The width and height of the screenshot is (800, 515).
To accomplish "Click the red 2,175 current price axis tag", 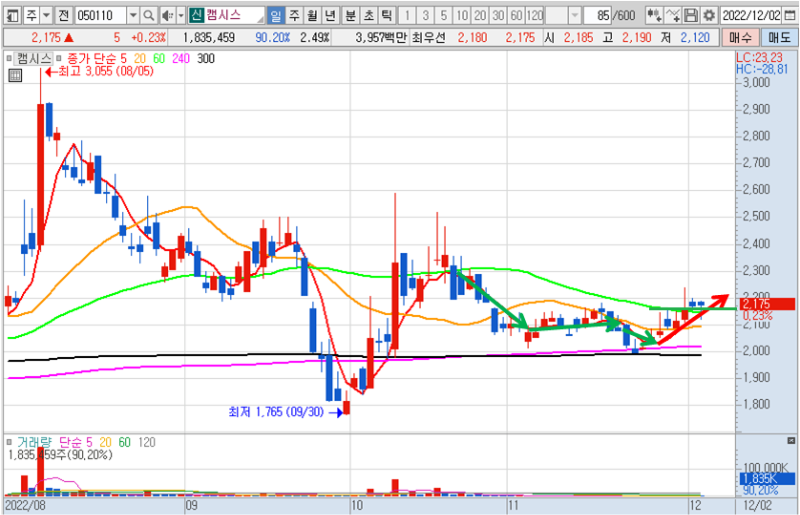I will tap(766, 304).
